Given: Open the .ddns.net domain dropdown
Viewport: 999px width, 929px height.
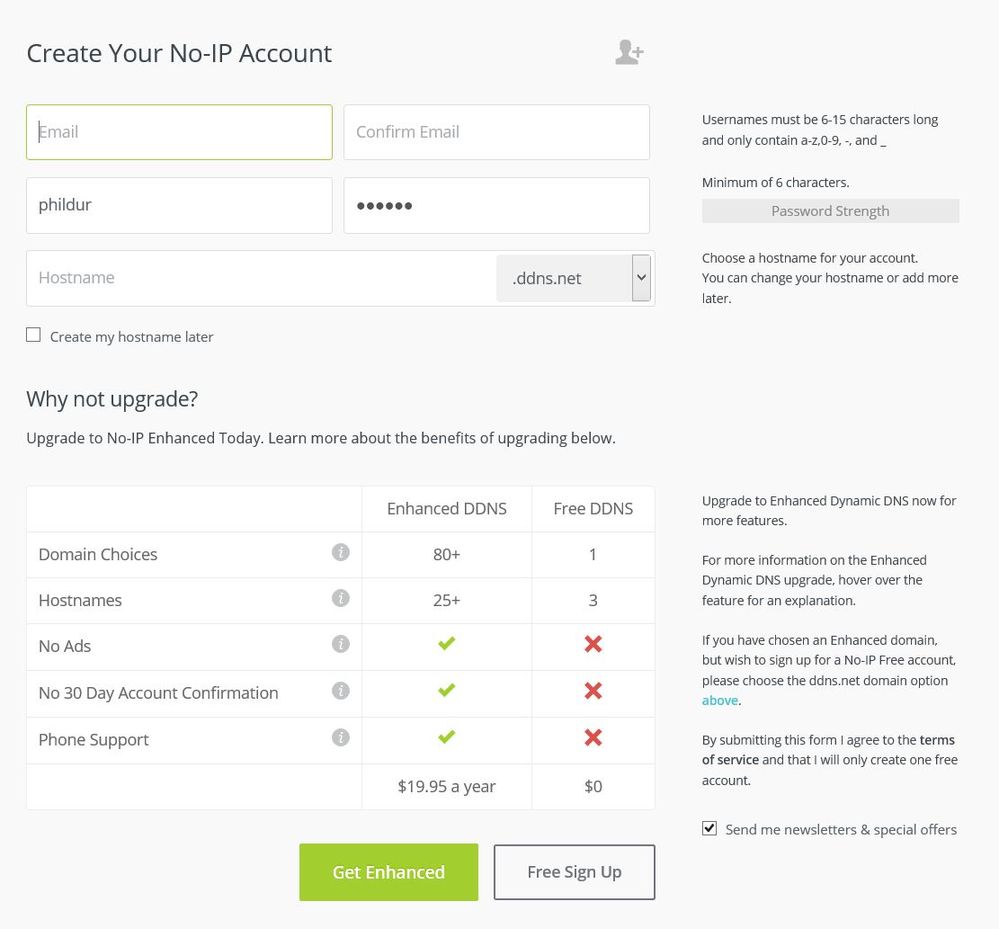Looking at the screenshot, I should tap(573, 278).
